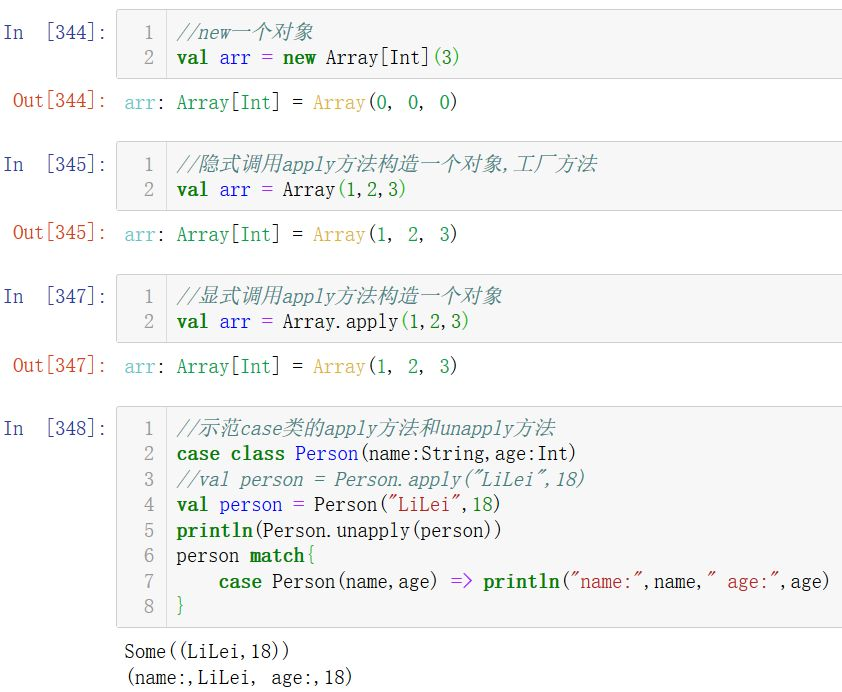
Task: Click the In [348] cell prompt
Action: tap(55, 429)
